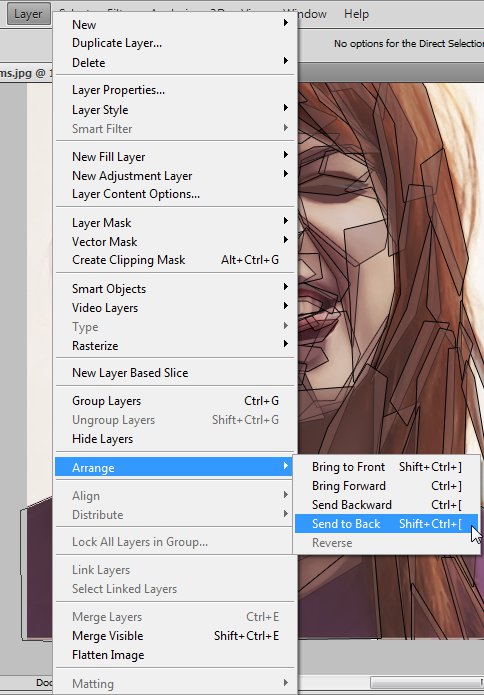Expand the Rasterize submenu

point(175,346)
